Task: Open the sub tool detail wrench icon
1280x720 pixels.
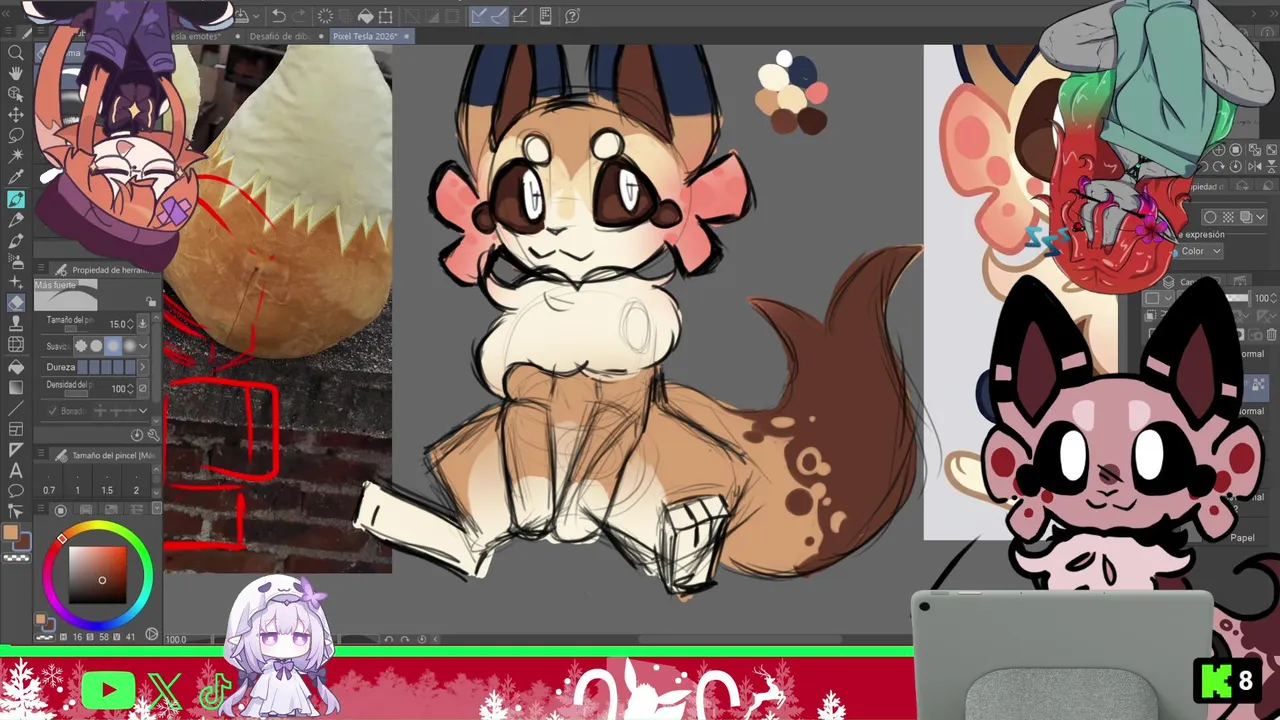Action: click(153, 435)
